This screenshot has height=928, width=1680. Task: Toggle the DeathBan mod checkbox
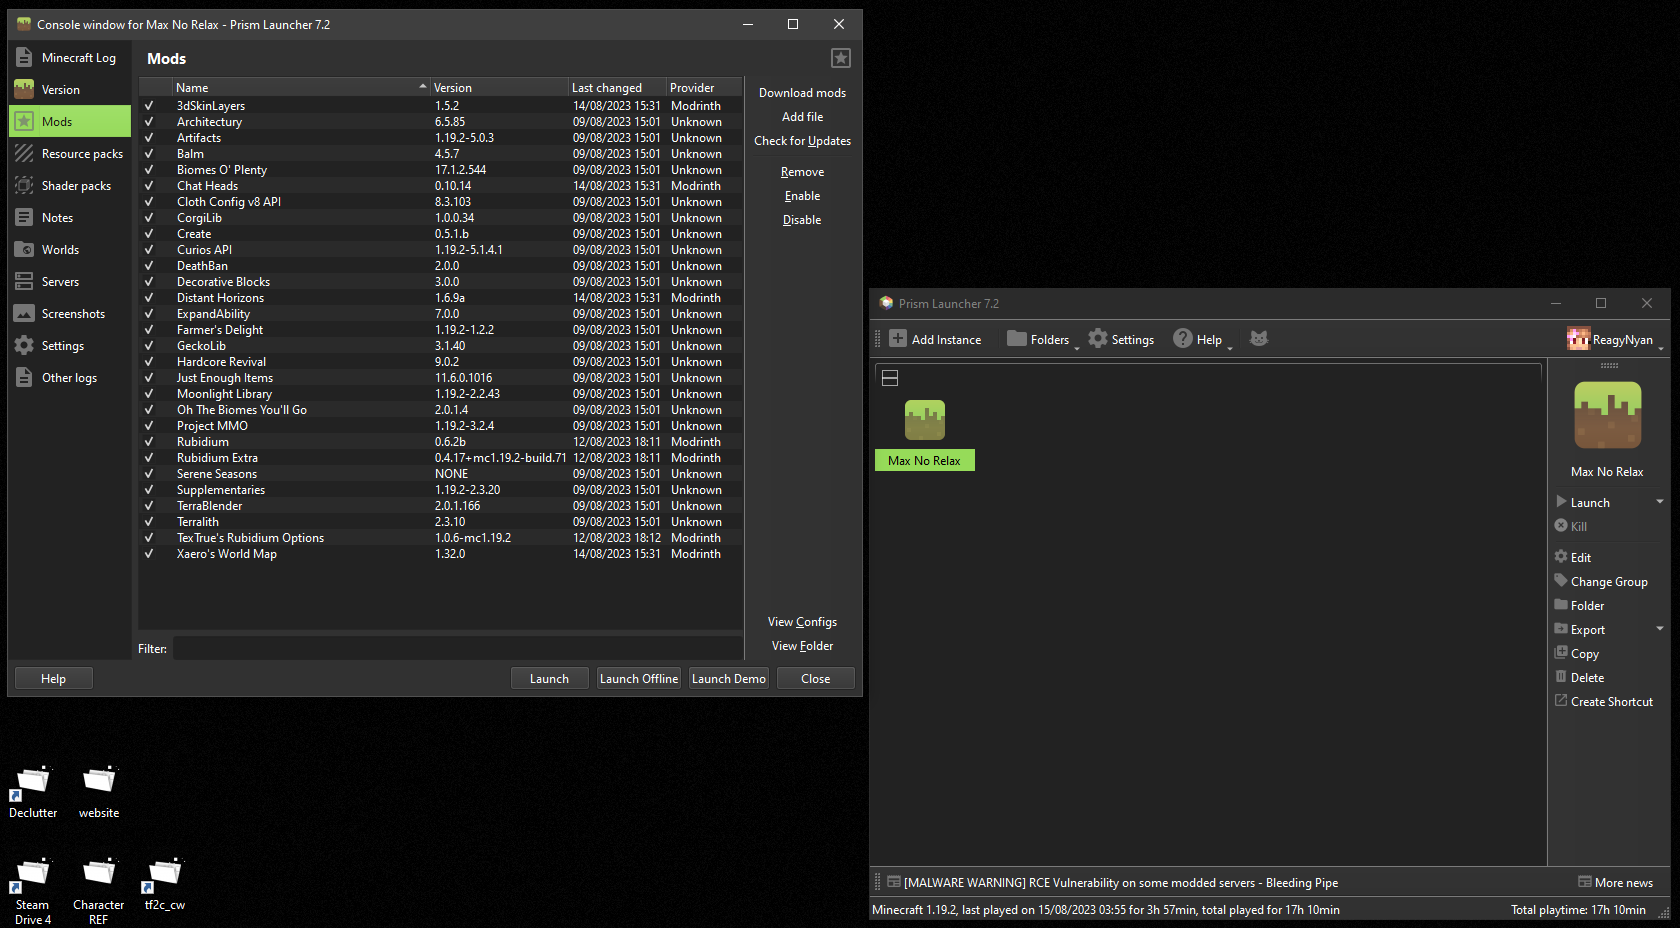[149, 266]
